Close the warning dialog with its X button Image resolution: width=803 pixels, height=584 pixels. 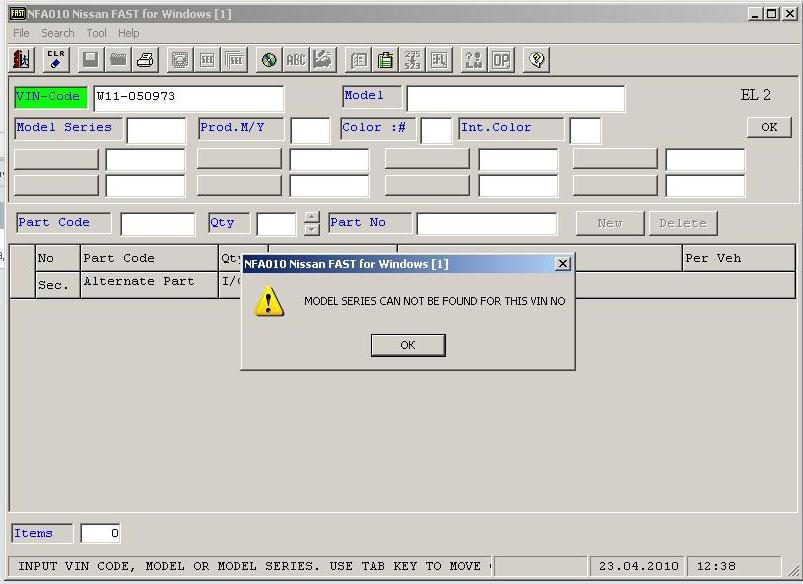pyautogui.click(x=562, y=264)
